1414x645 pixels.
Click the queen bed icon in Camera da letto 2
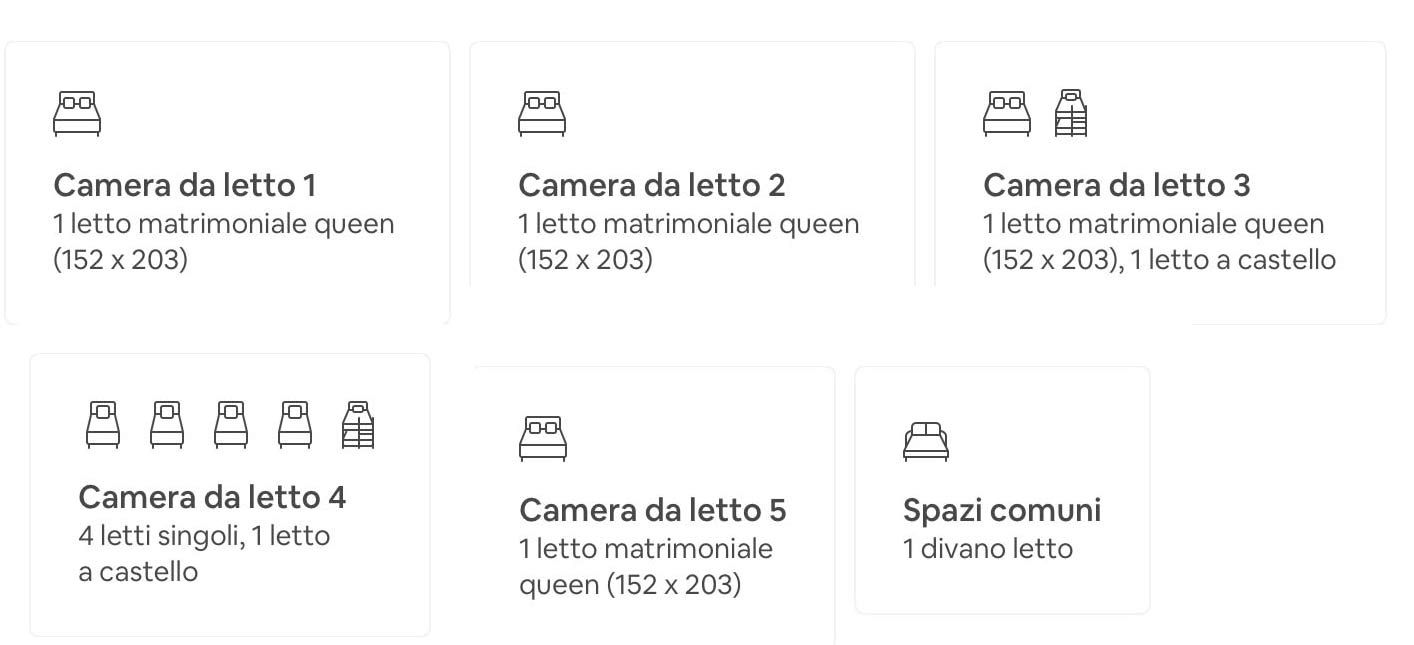click(542, 113)
